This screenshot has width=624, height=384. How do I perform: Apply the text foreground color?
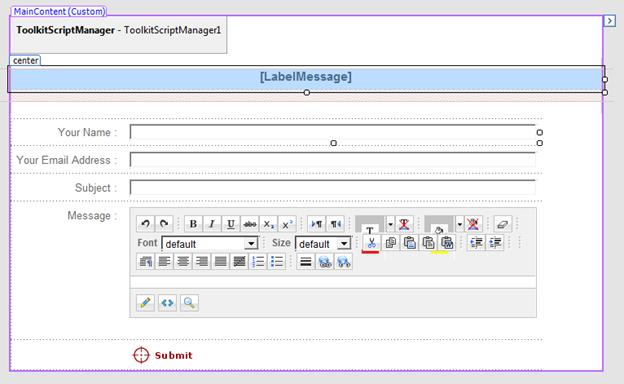370,224
